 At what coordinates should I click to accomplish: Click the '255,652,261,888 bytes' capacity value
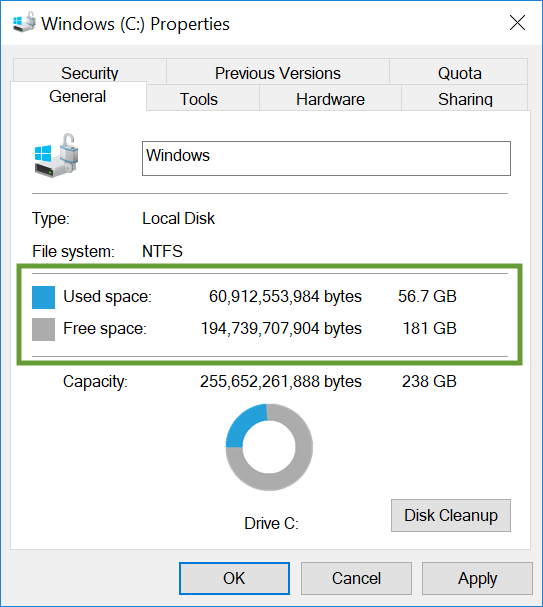(x=281, y=382)
